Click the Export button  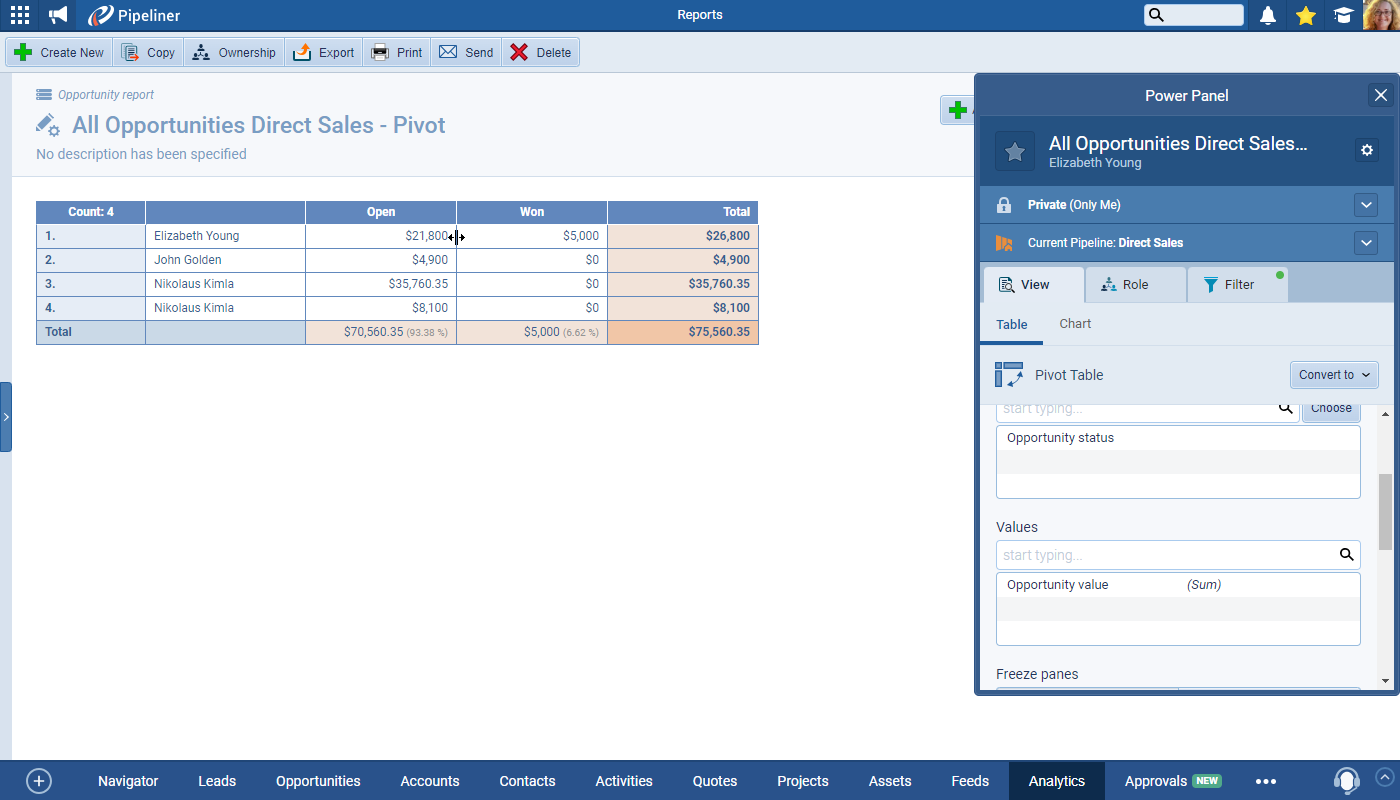(324, 53)
